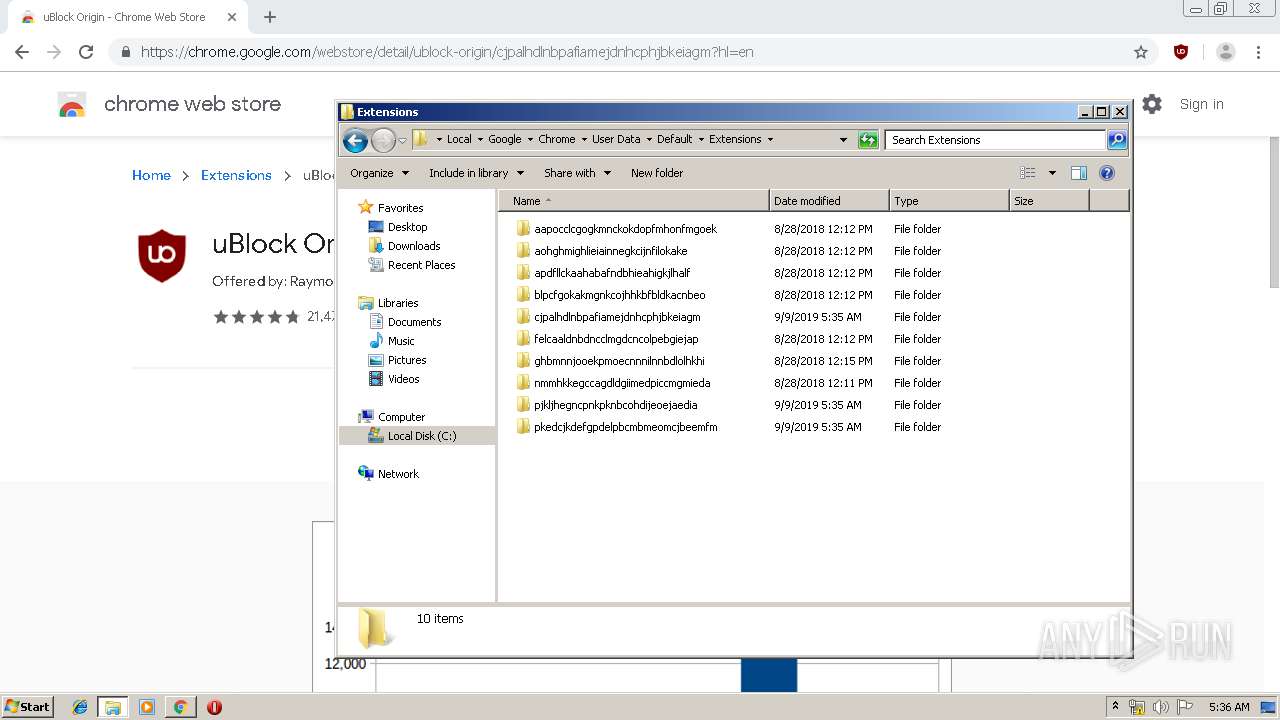Expand the view options dropdown arrow
Image resolution: width=1280 pixels, height=720 pixels.
click(1052, 173)
